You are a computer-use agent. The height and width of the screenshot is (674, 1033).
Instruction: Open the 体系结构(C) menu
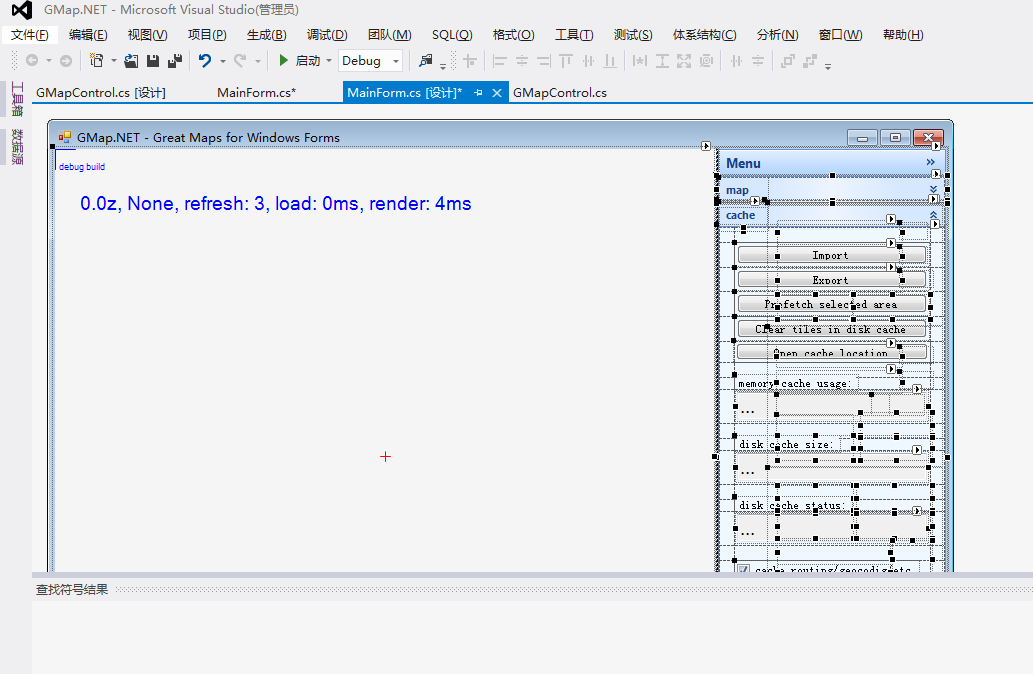pyautogui.click(x=705, y=35)
